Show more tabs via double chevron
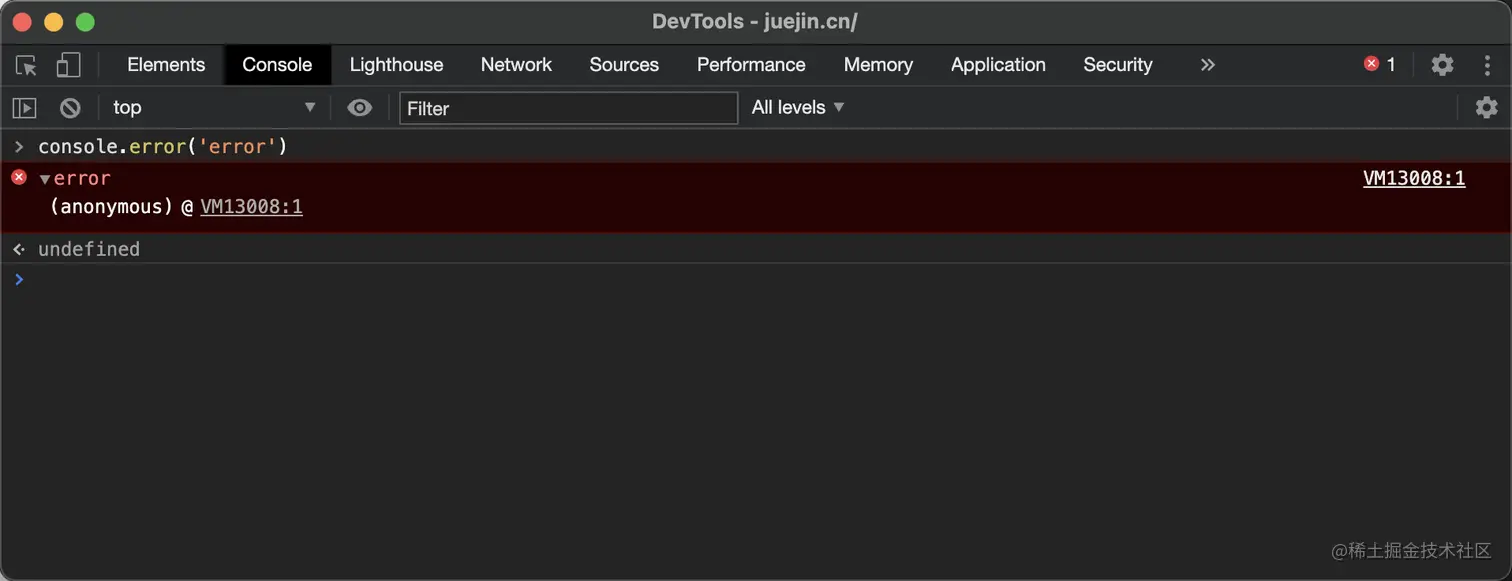1512x581 pixels. [x=1207, y=65]
